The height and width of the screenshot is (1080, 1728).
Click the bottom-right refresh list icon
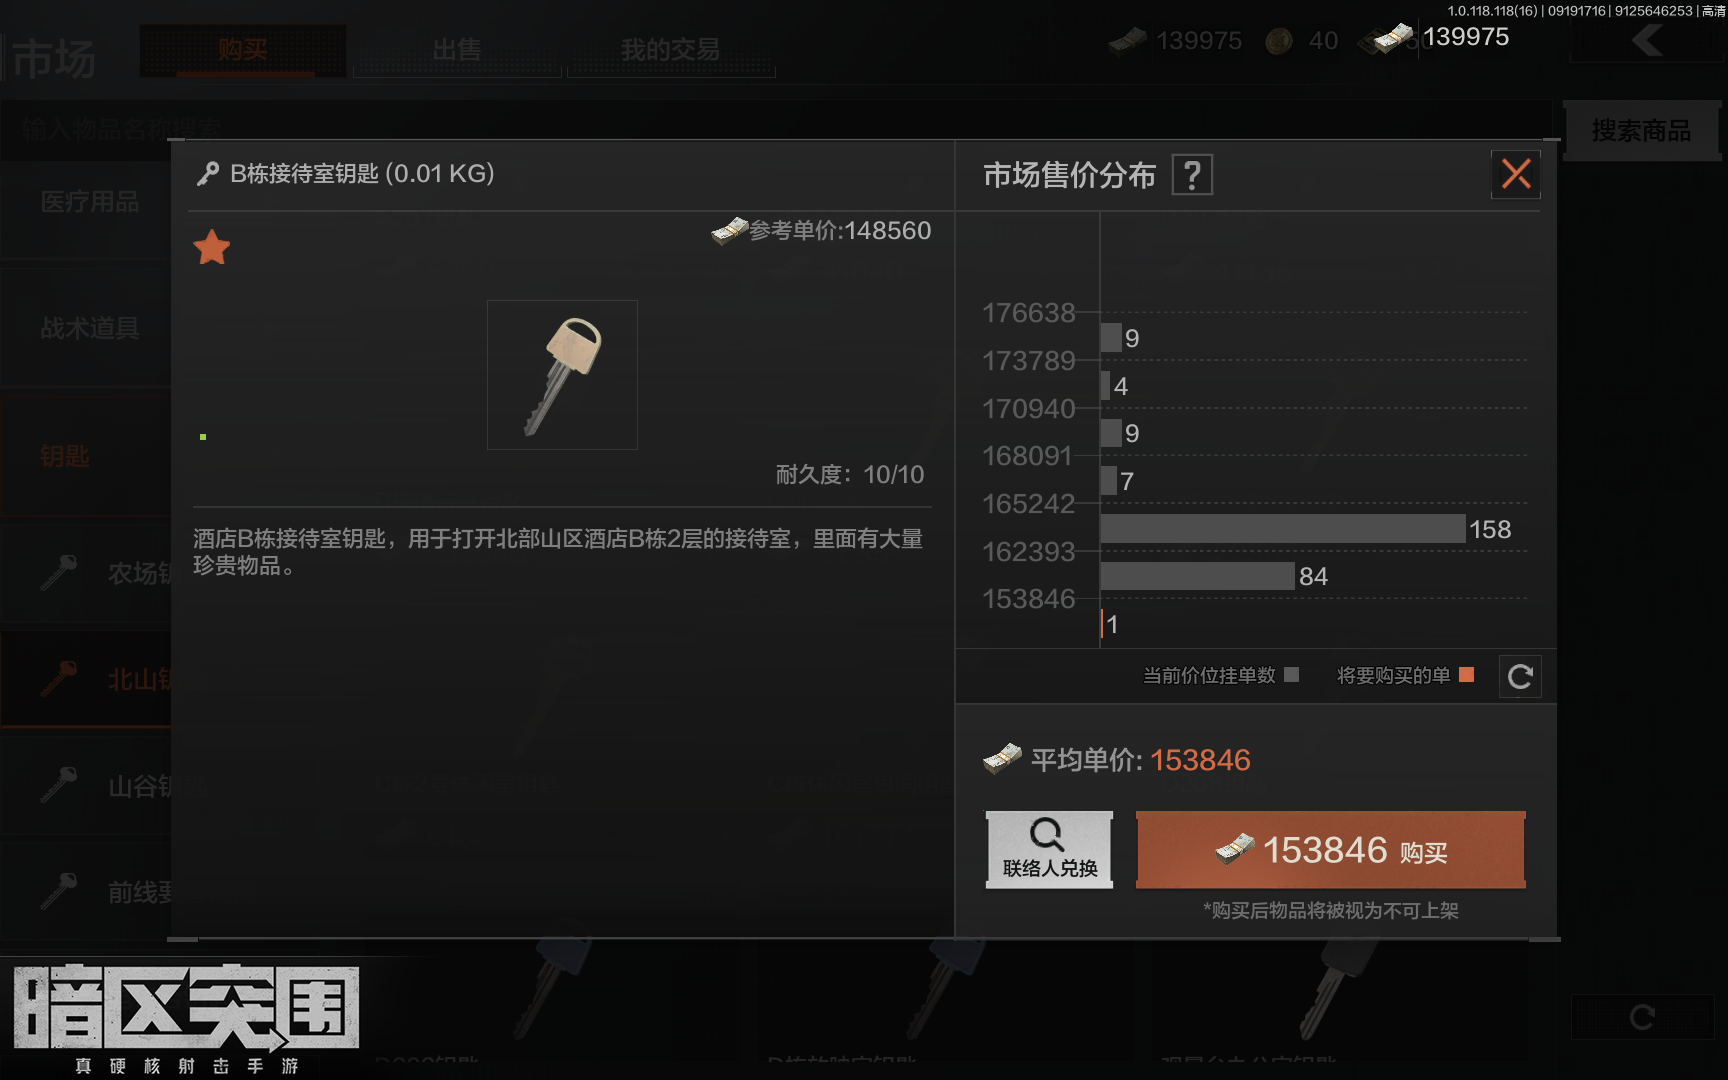pyautogui.click(x=1642, y=1017)
